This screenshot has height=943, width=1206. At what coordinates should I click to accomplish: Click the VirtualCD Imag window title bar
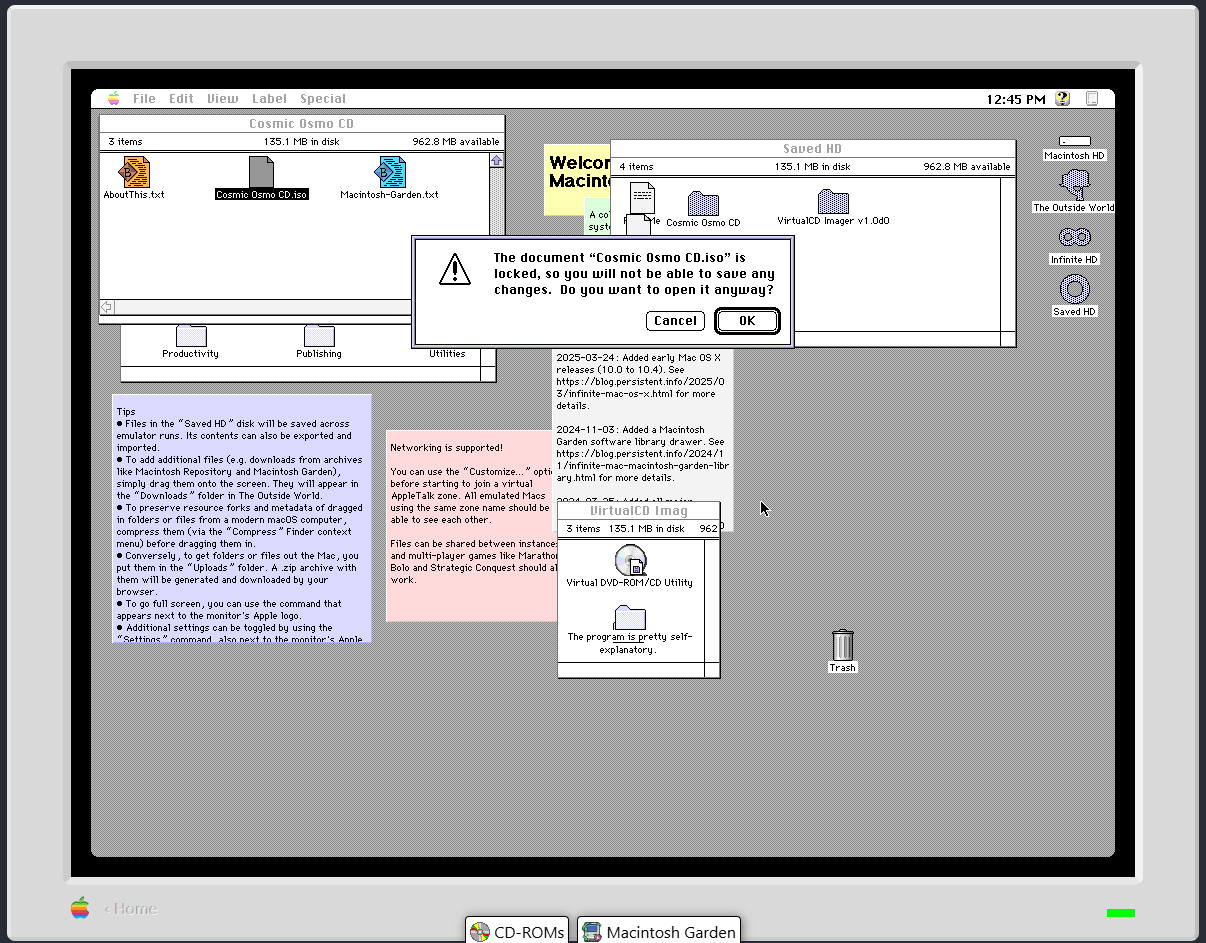[638, 511]
